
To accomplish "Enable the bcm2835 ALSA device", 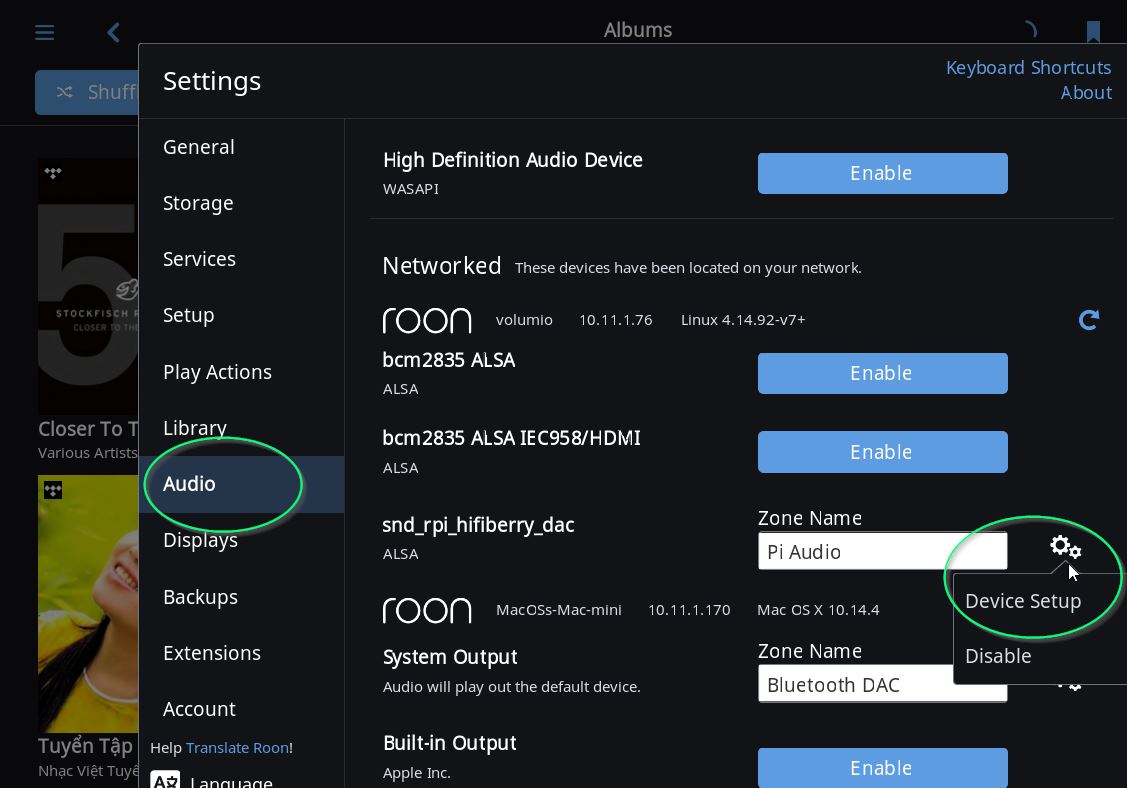I will (883, 373).
